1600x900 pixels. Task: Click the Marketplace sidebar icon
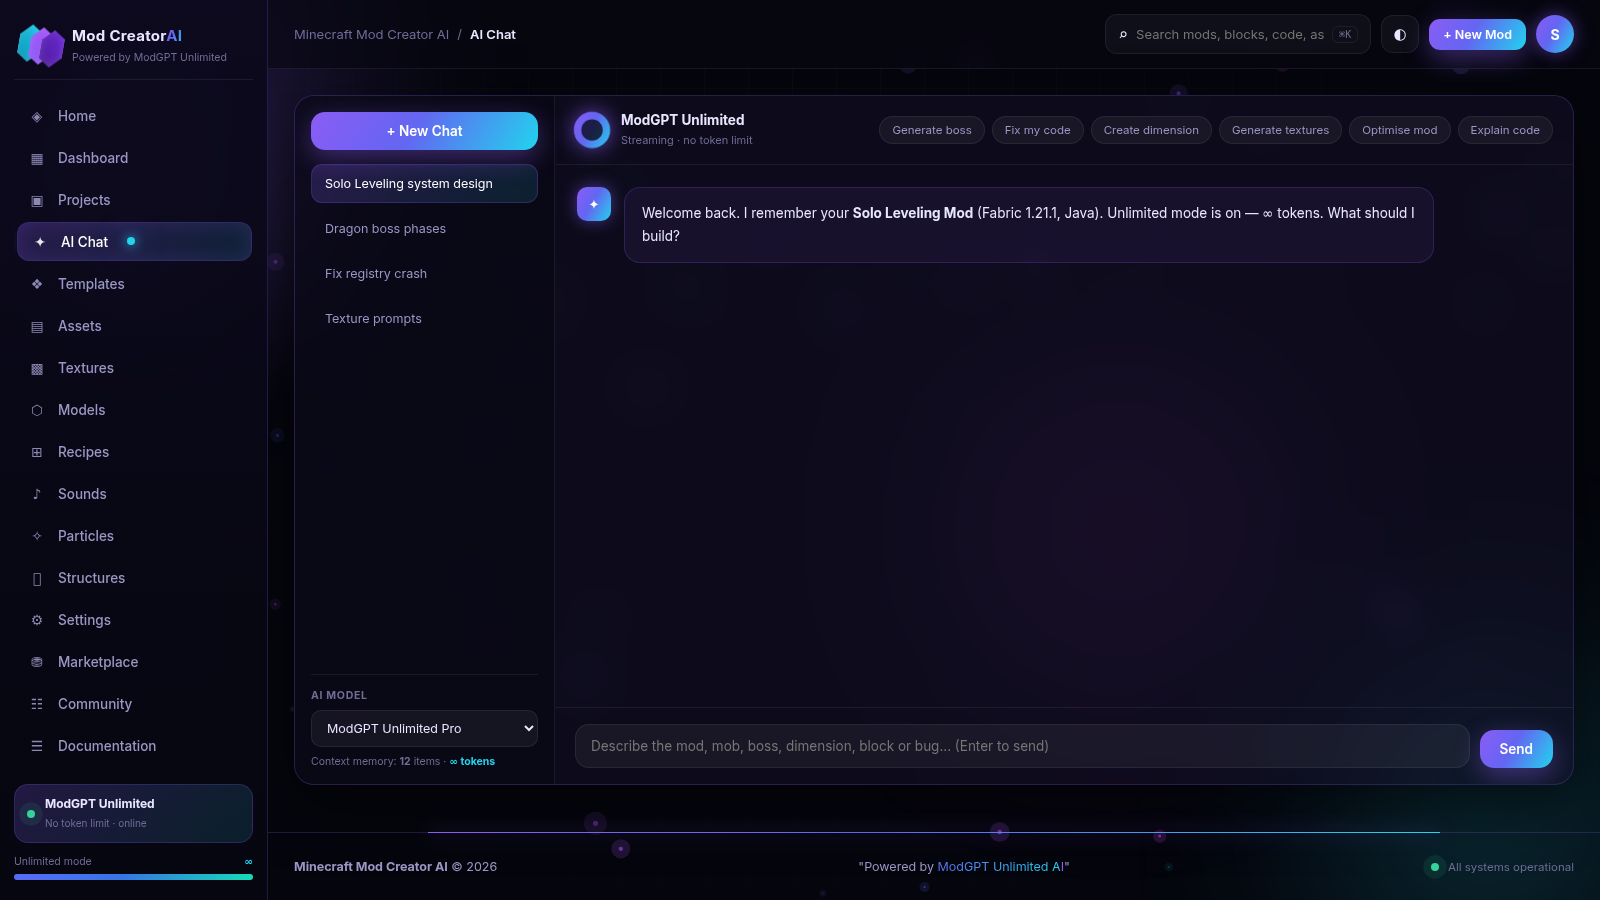[x=37, y=663]
